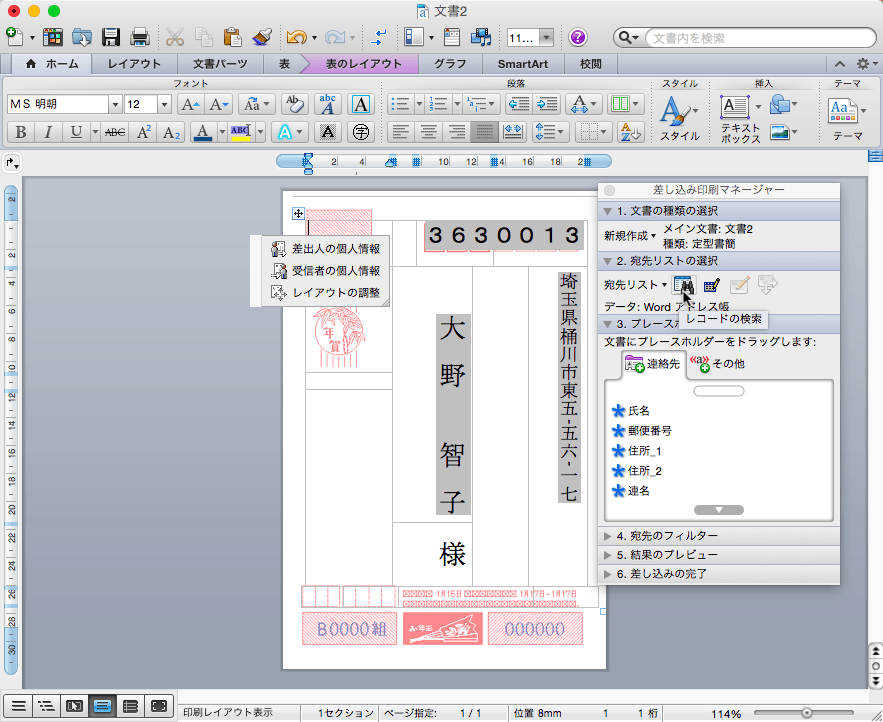Toggle left text alignment
Image resolution: width=883 pixels, height=722 pixels.
[x=401, y=133]
